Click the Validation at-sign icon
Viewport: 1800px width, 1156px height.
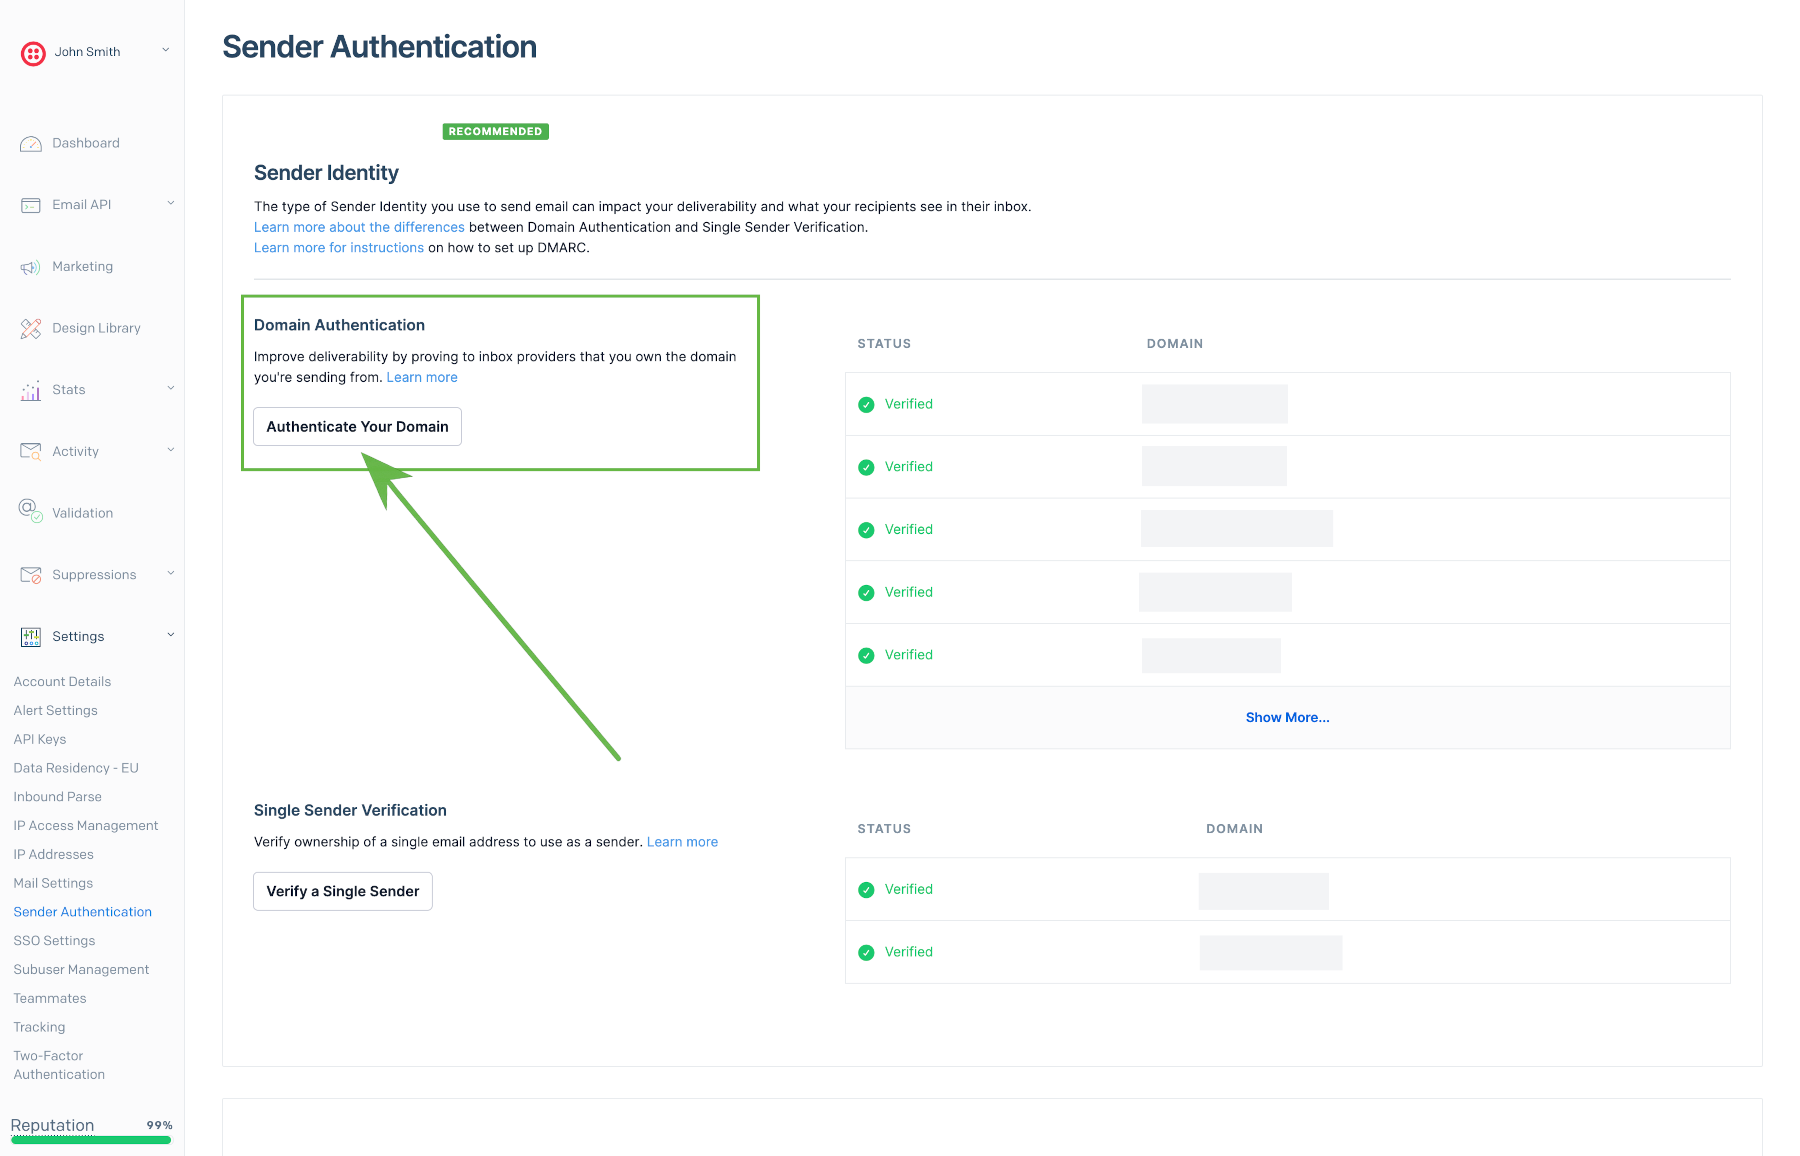(x=31, y=511)
